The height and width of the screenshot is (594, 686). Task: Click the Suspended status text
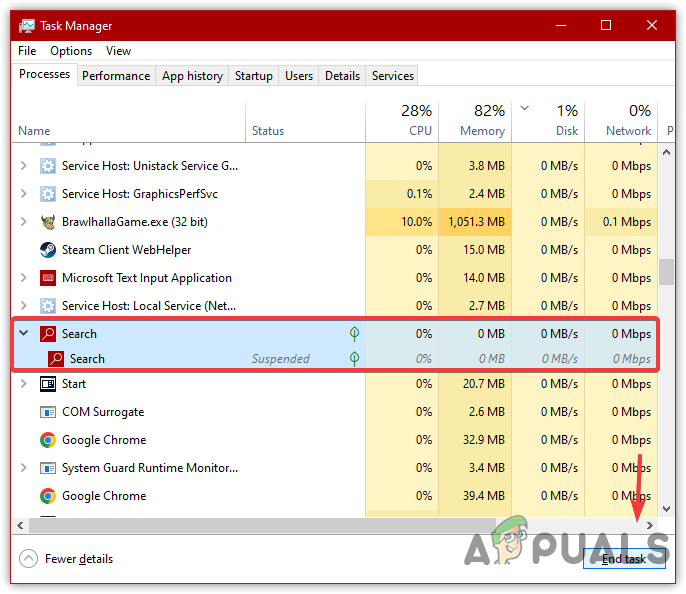pos(280,359)
